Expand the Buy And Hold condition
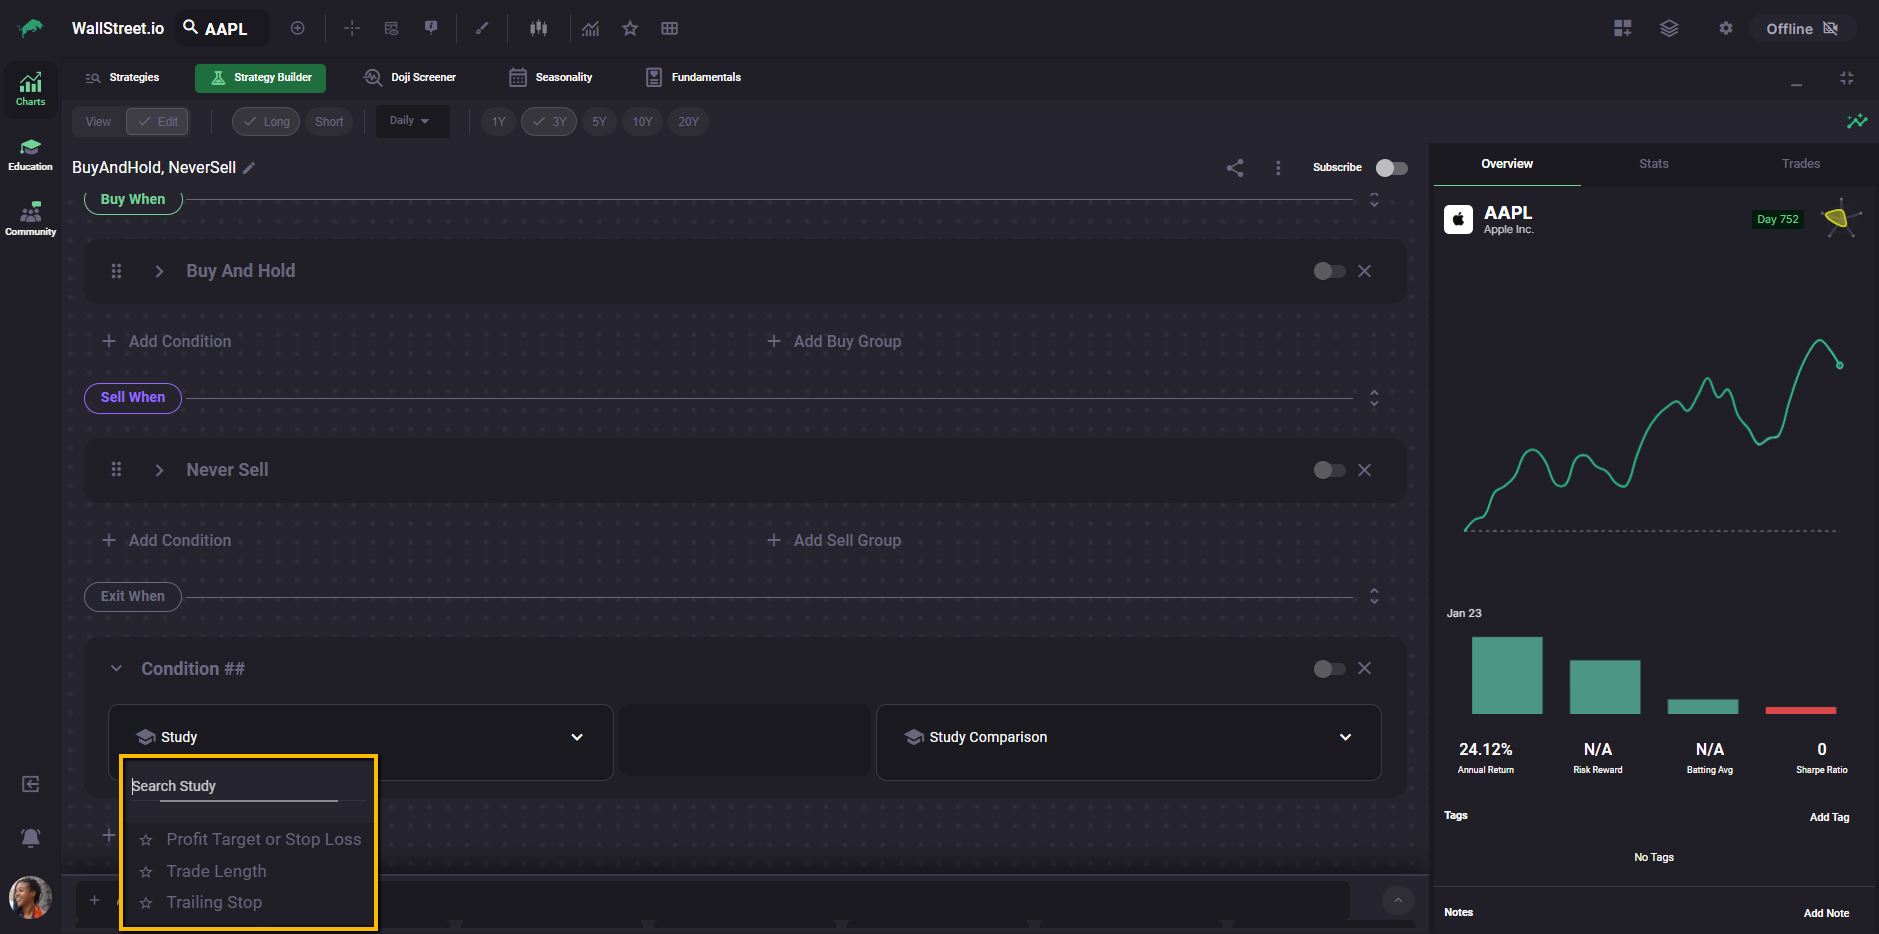This screenshot has height=934, width=1879. (x=159, y=271)
